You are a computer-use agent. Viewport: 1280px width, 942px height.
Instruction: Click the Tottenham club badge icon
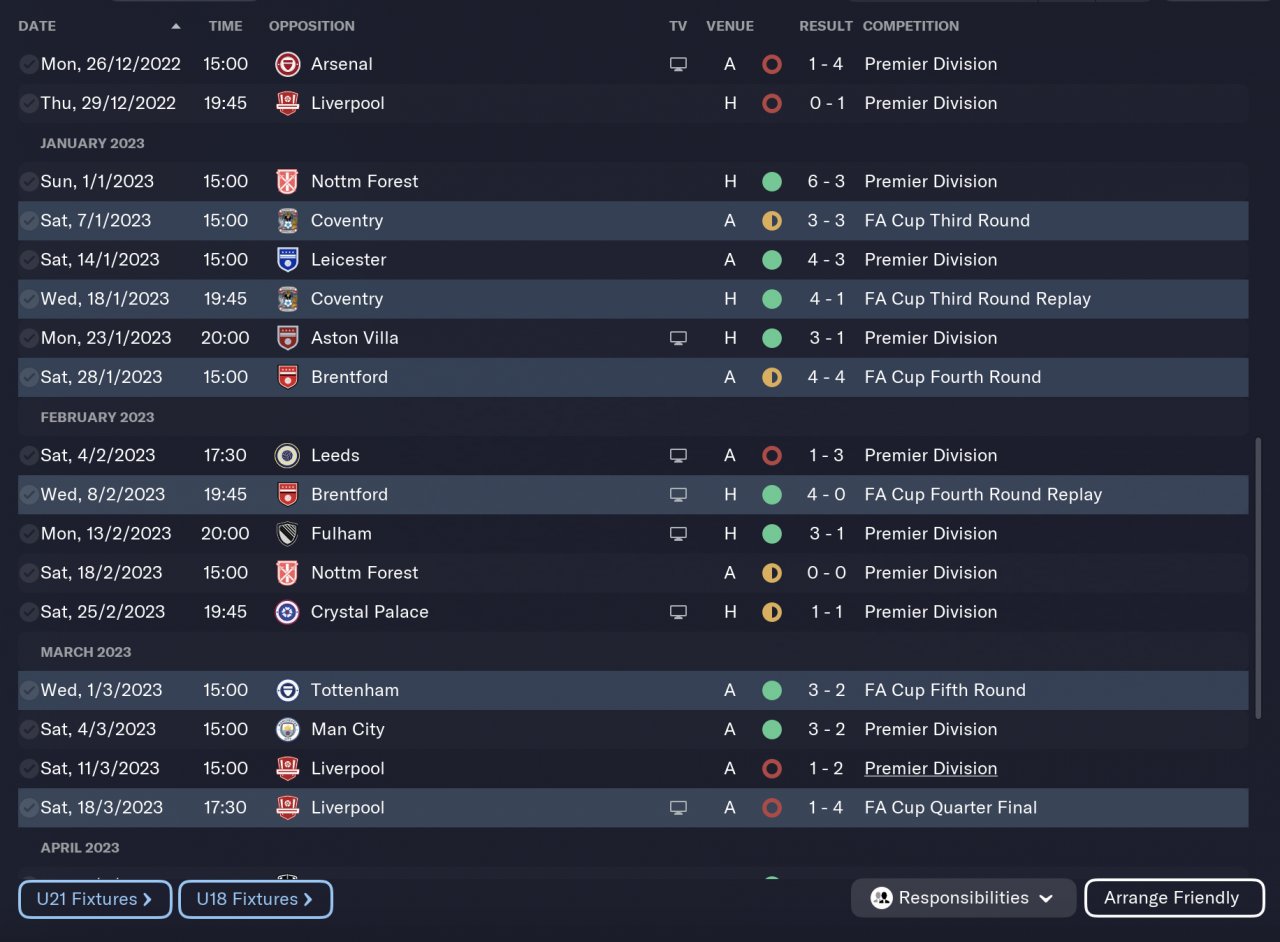tap(287, 690)
